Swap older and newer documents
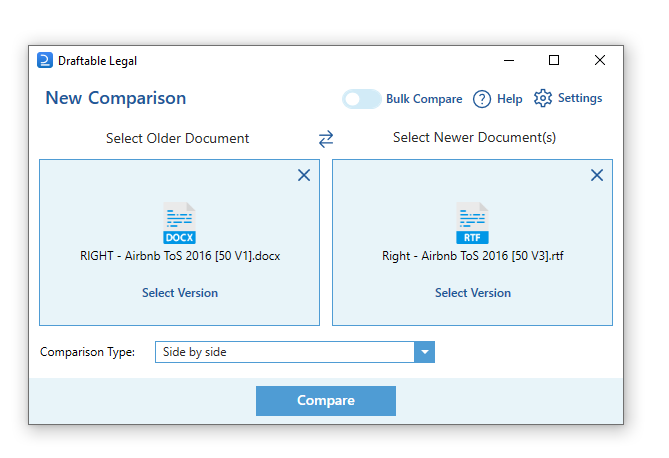Viewport: 669px width, 458px height. 326,139
